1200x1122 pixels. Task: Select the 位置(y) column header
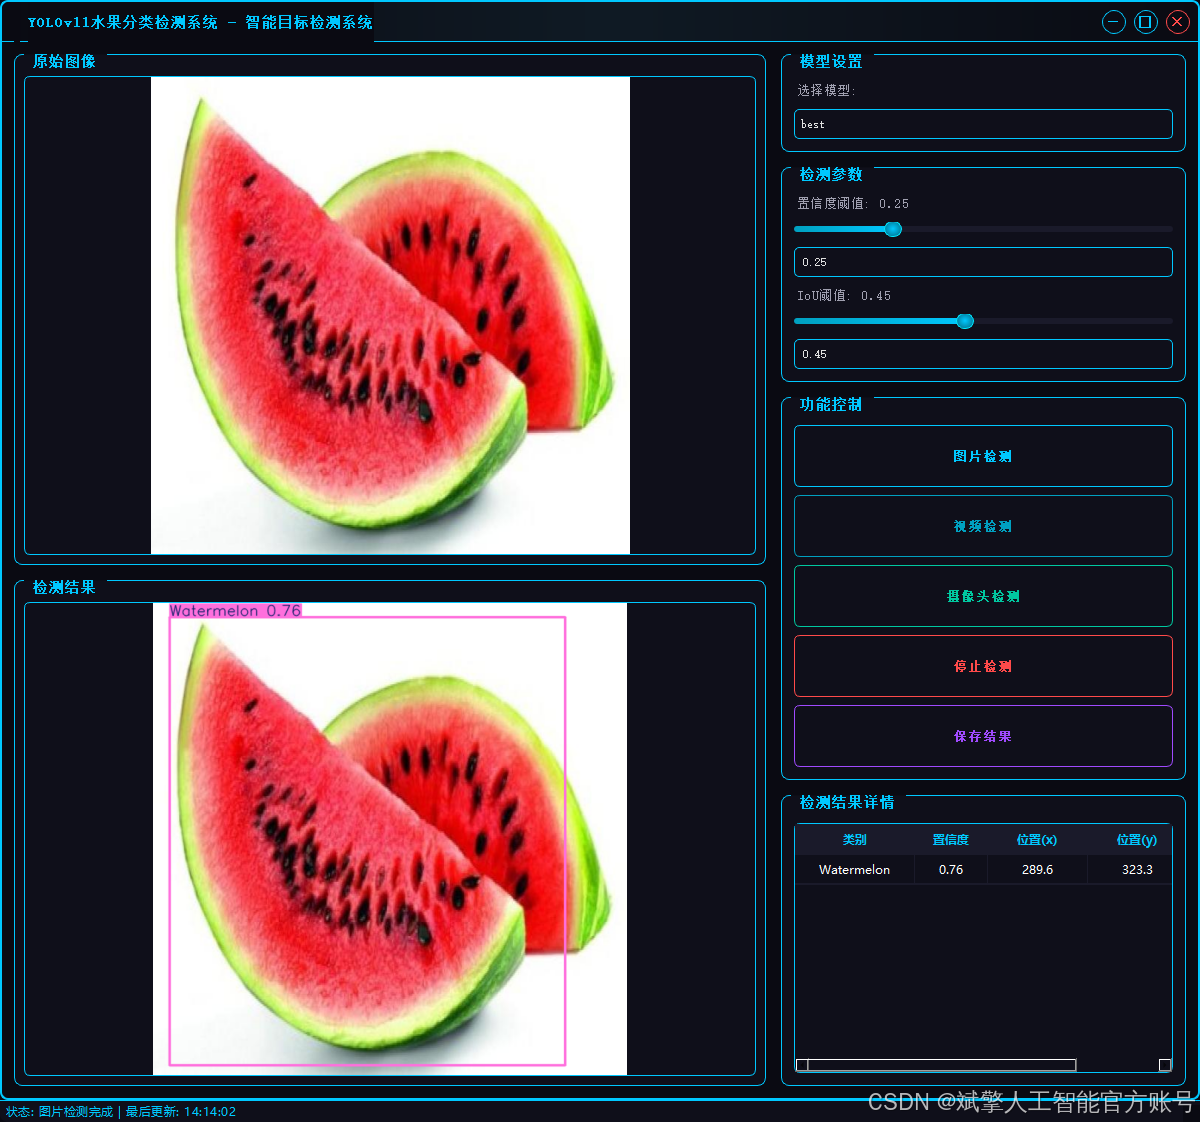point(1130,840)
